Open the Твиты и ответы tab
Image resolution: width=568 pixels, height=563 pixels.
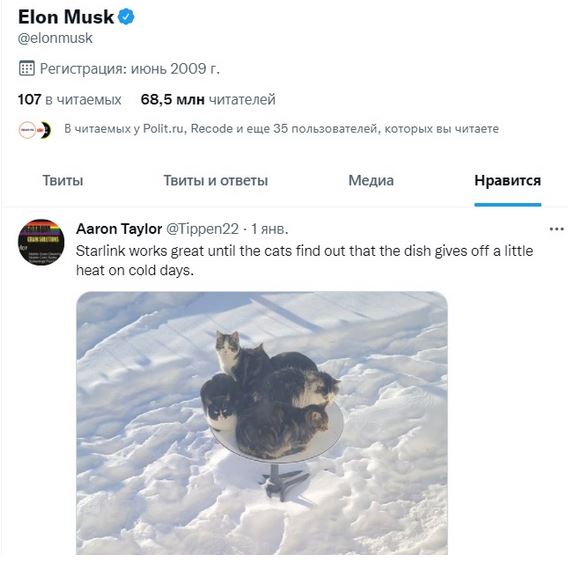click(x=216, y=180)
